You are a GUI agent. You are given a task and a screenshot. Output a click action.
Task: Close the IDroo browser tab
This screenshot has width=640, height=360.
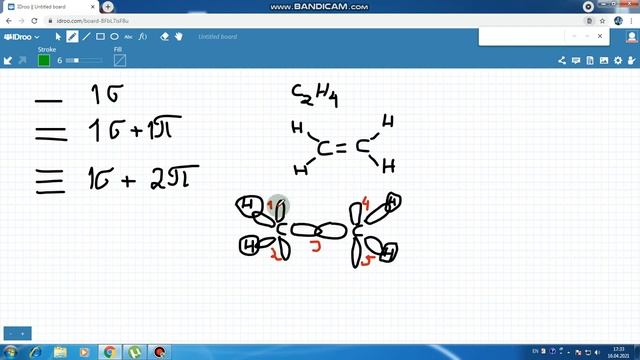click(x=93, y=7)
